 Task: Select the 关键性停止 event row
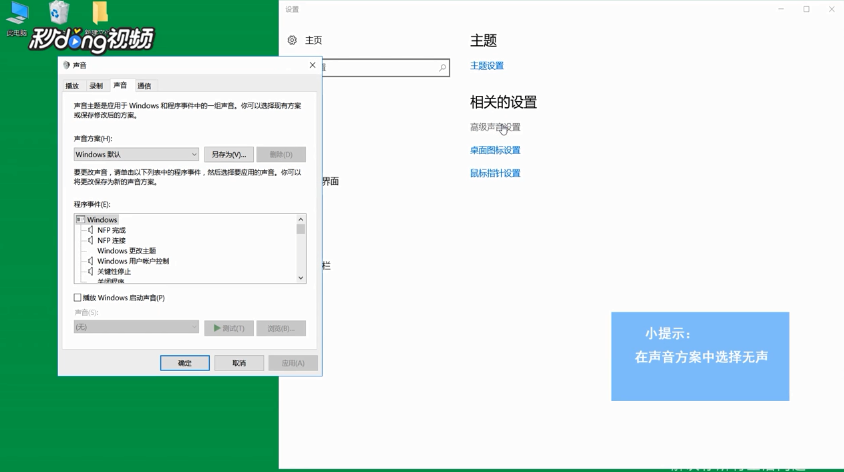(114, 271)
